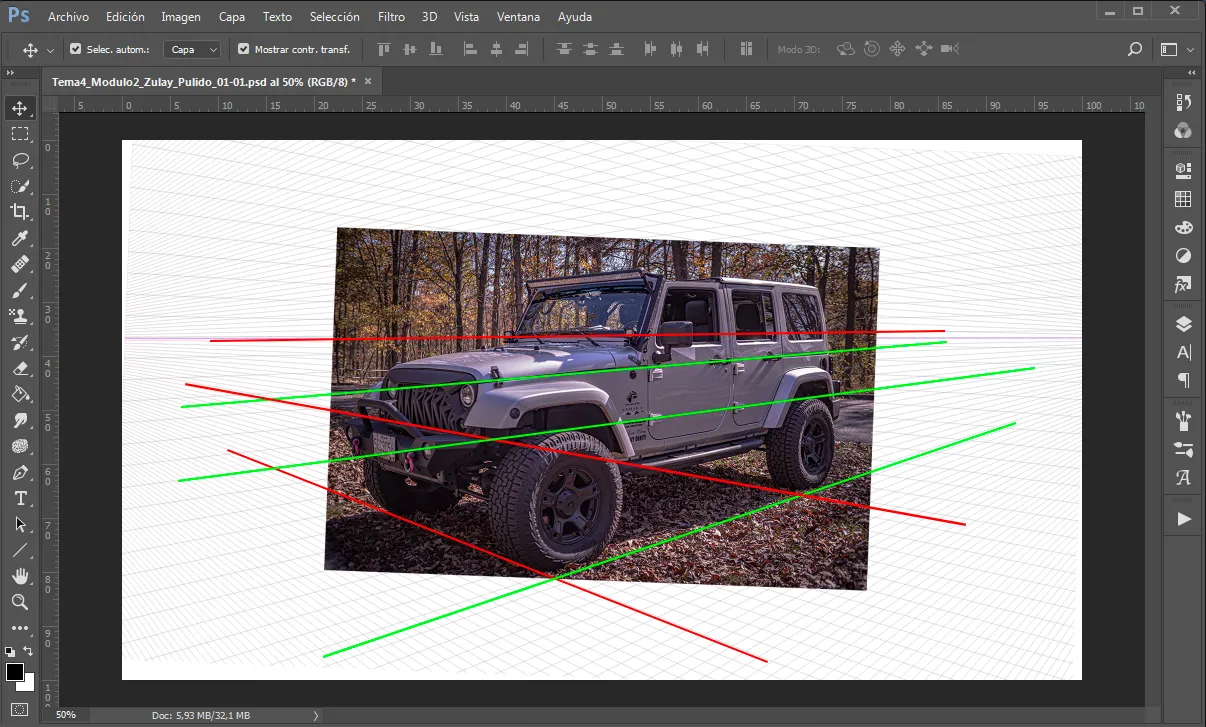Select the Pen tool
The height and width of the screenshot is (727, 1206).
(x=20, y=472)
